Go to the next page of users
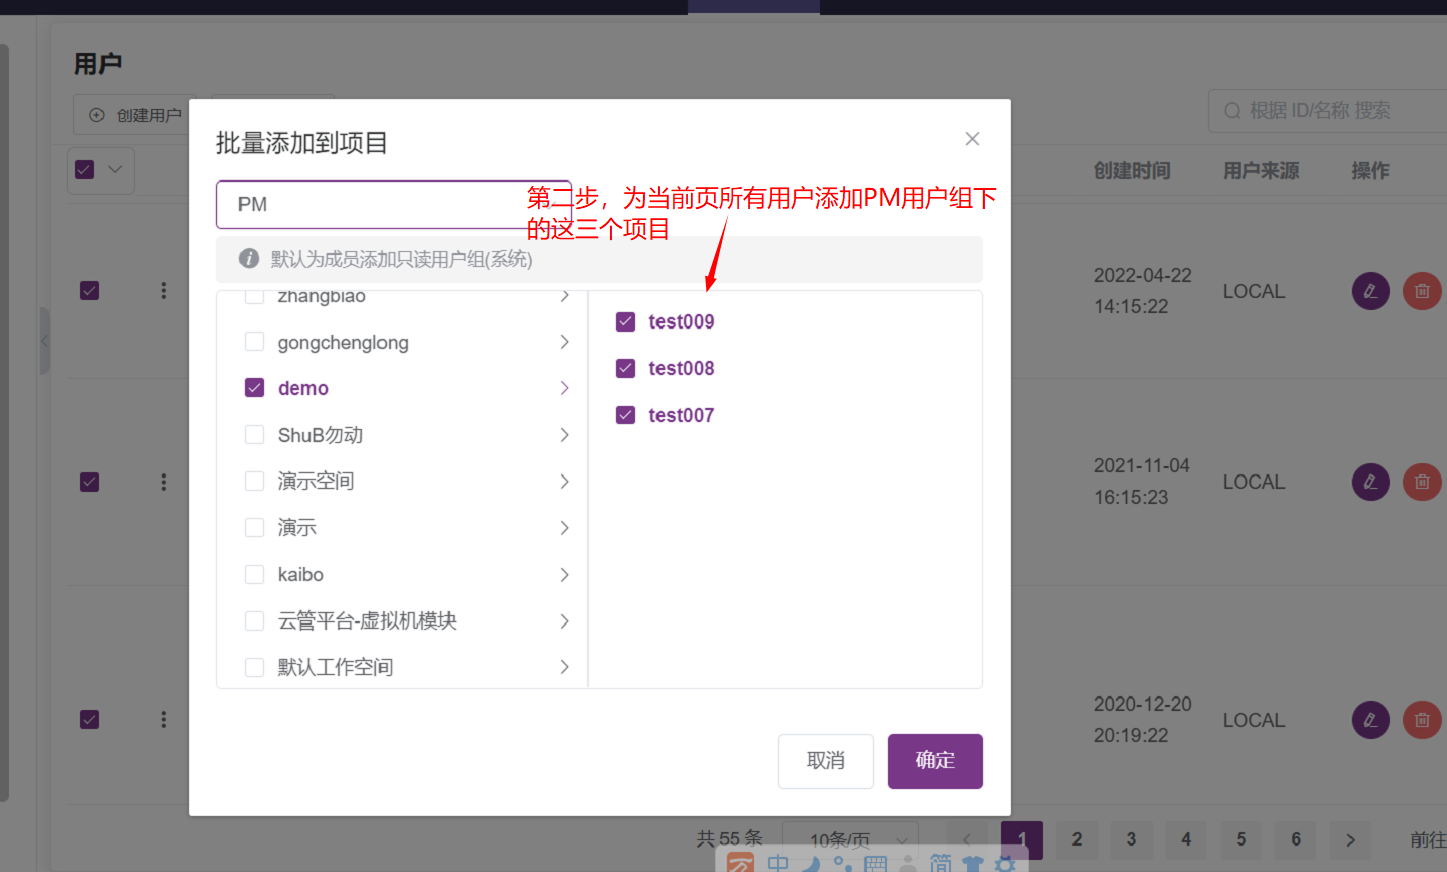Screen dimensions: 1447x872 [1350, 840]
